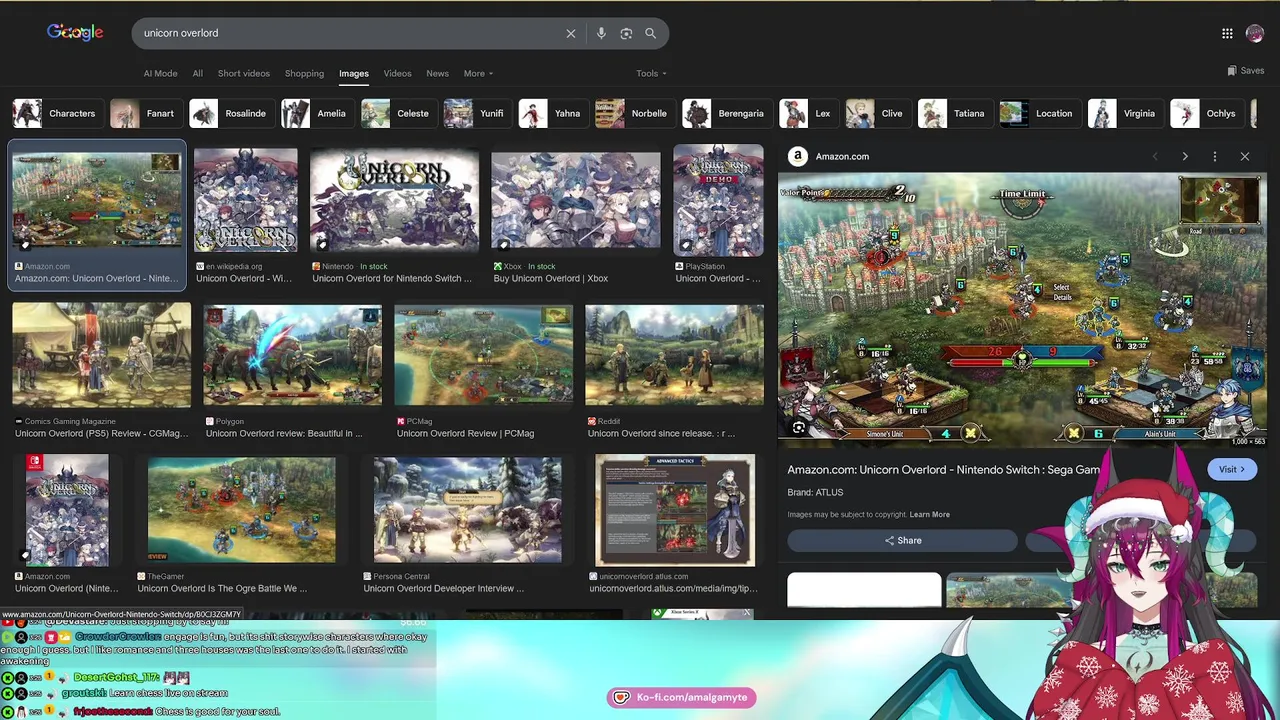Click the Ko-fi.com/amalgamyte banner
Viewport: 1280px width, 720px height.
pos(682,697)
